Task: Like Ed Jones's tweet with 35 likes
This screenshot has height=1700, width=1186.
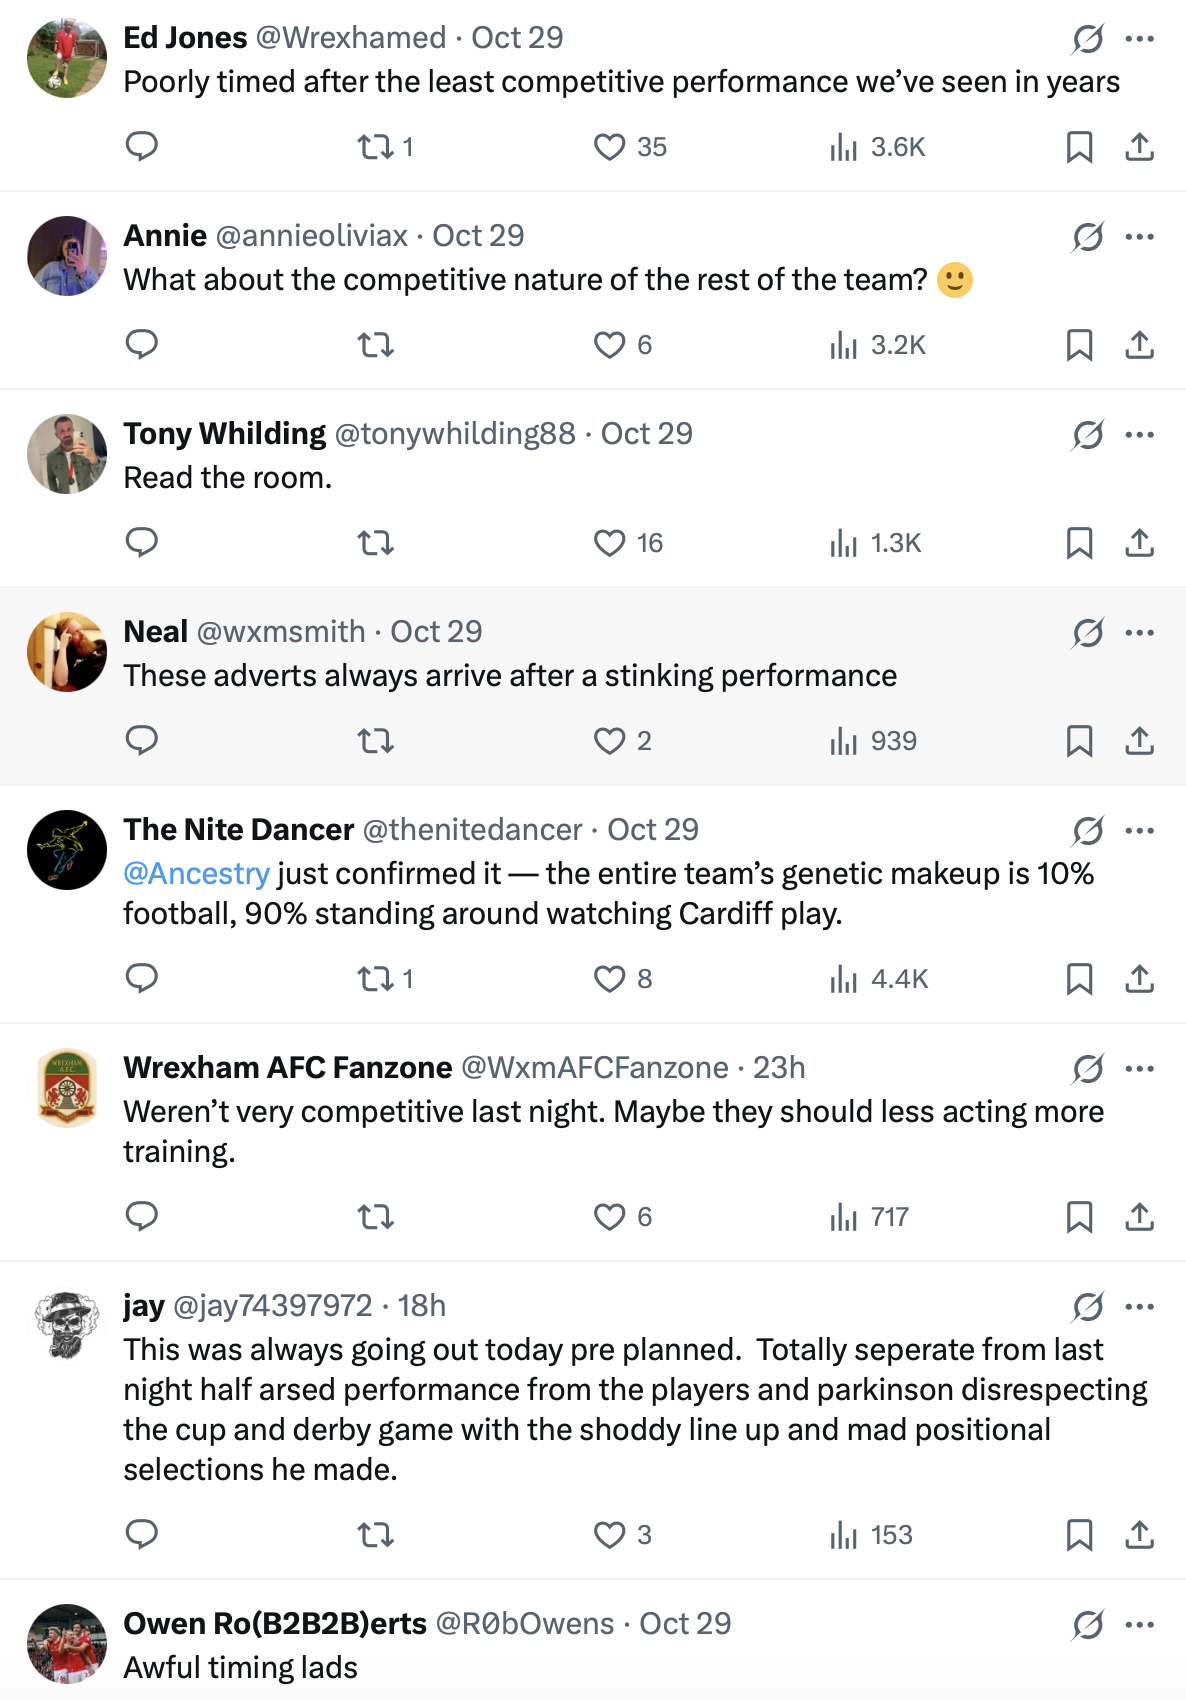Action: [609, 147]
